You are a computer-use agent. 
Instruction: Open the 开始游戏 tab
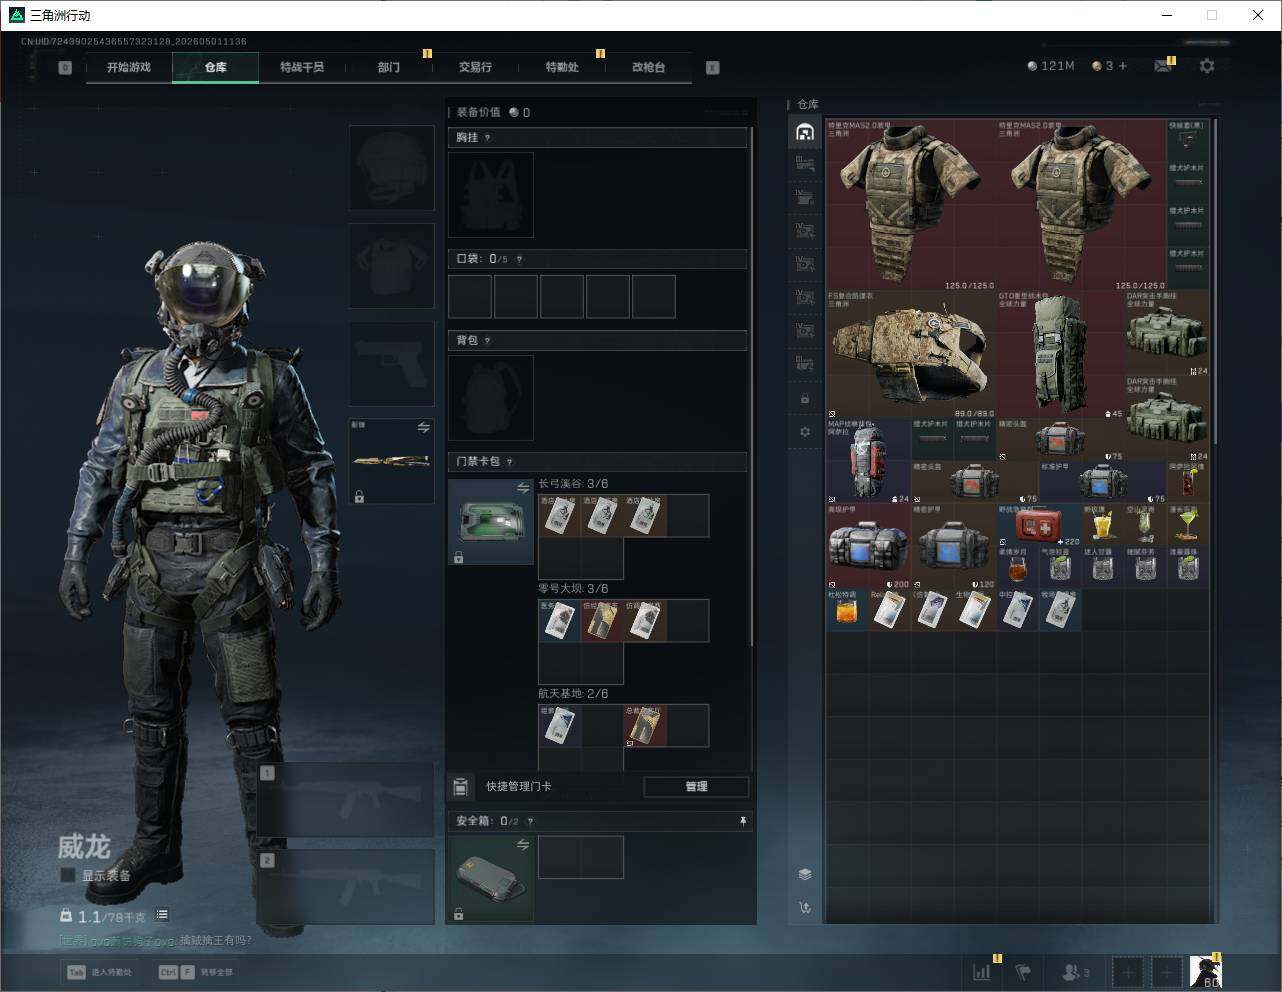point(129,67)
